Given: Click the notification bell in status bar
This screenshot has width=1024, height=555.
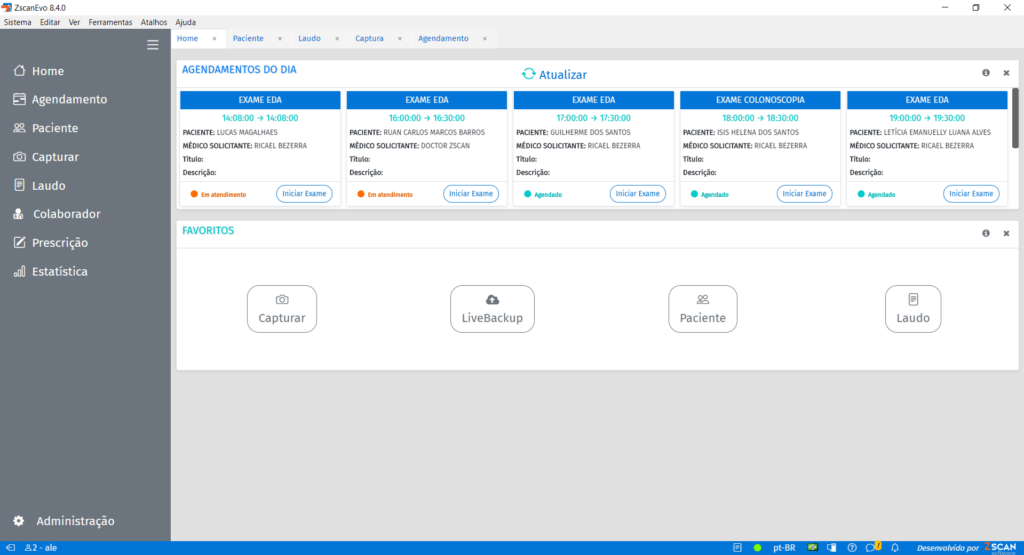Looking at the screenshot, I should (x=895, y=547).
